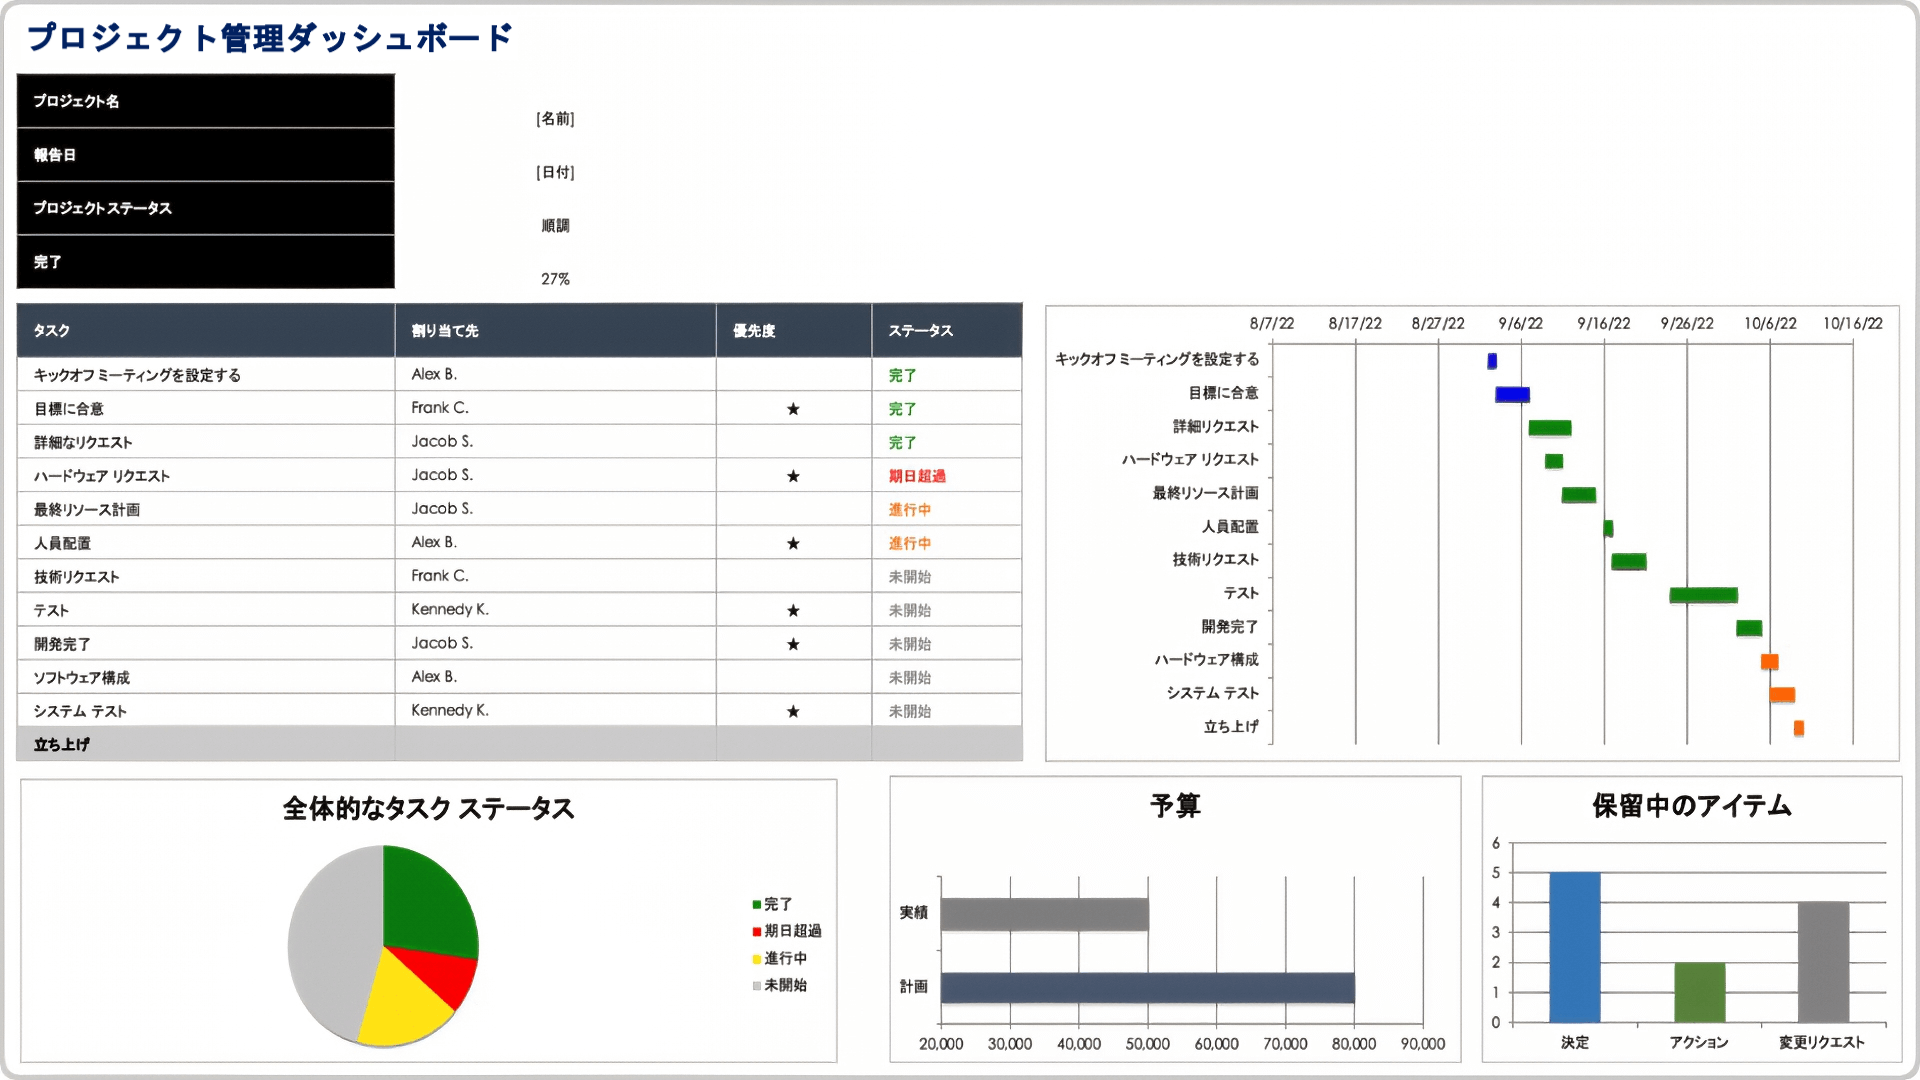Select the yellow 進行中 legend swatch
Screen dimensions: 1920x1080
click(x=757, y=958)
